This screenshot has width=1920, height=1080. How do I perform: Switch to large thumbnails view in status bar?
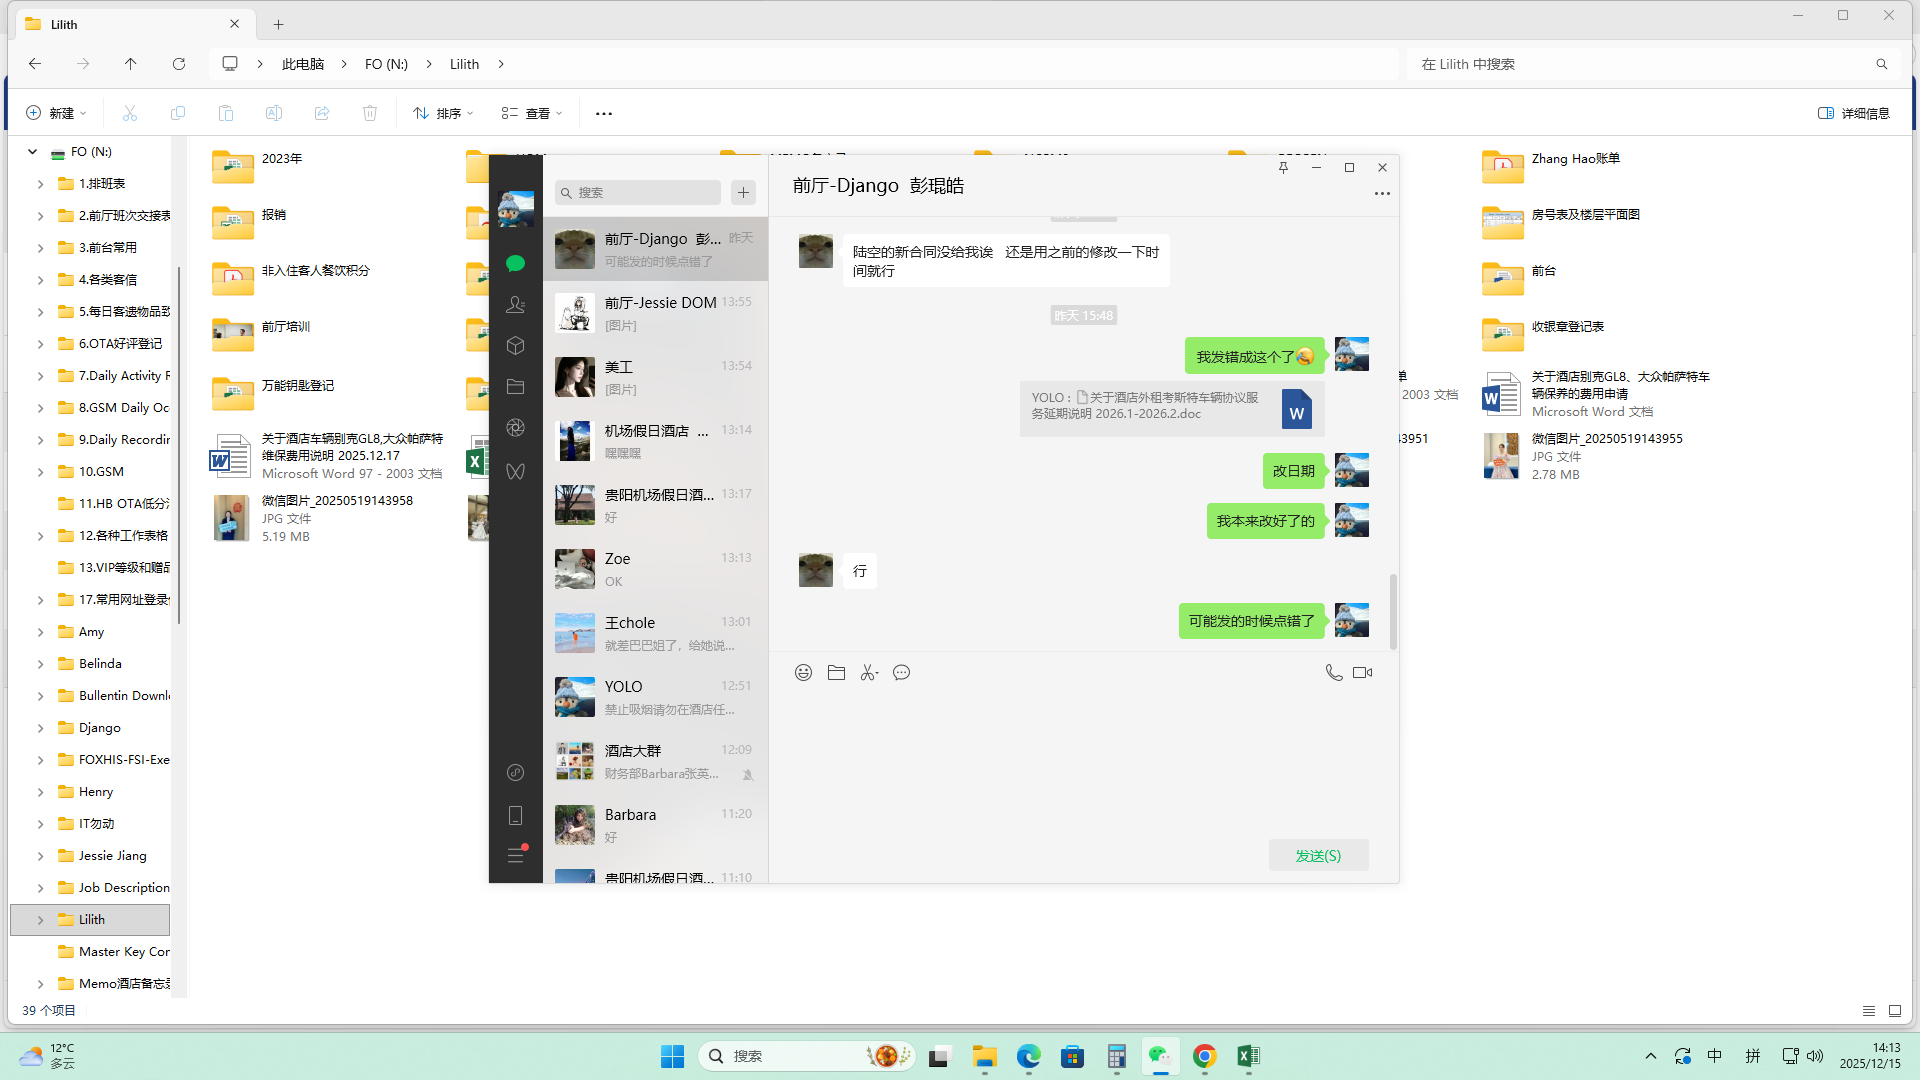pos(1894,1011)
